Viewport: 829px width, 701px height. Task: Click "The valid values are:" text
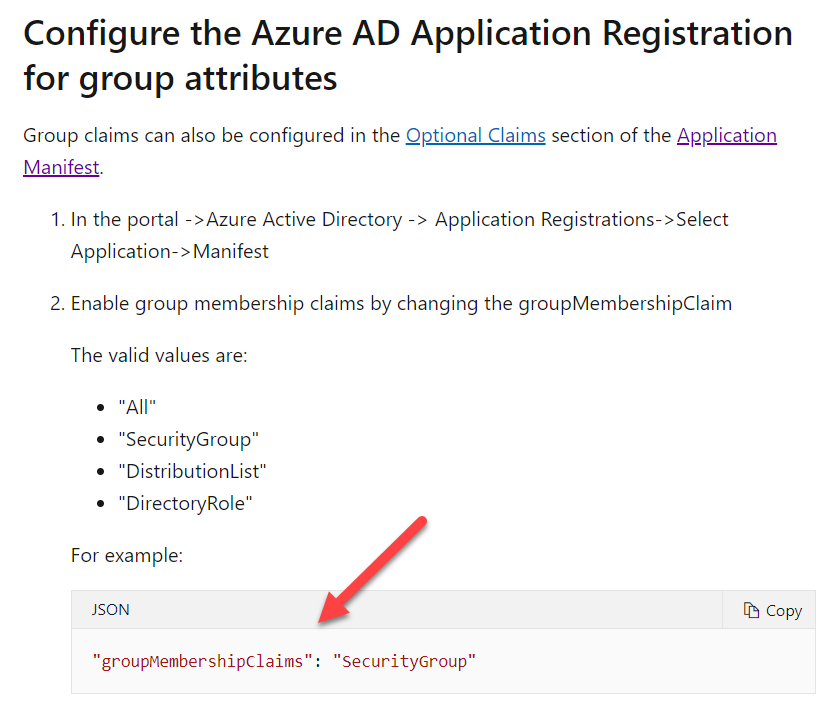[x=159, y=355]
